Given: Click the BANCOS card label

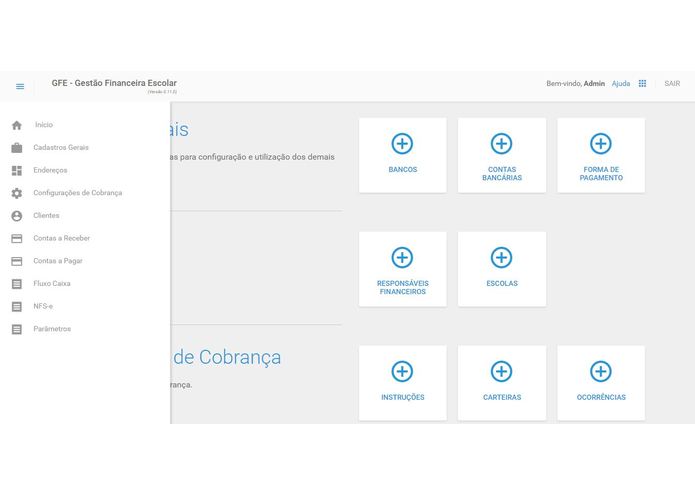Looking at the screenshot, I should pos(402,169).
